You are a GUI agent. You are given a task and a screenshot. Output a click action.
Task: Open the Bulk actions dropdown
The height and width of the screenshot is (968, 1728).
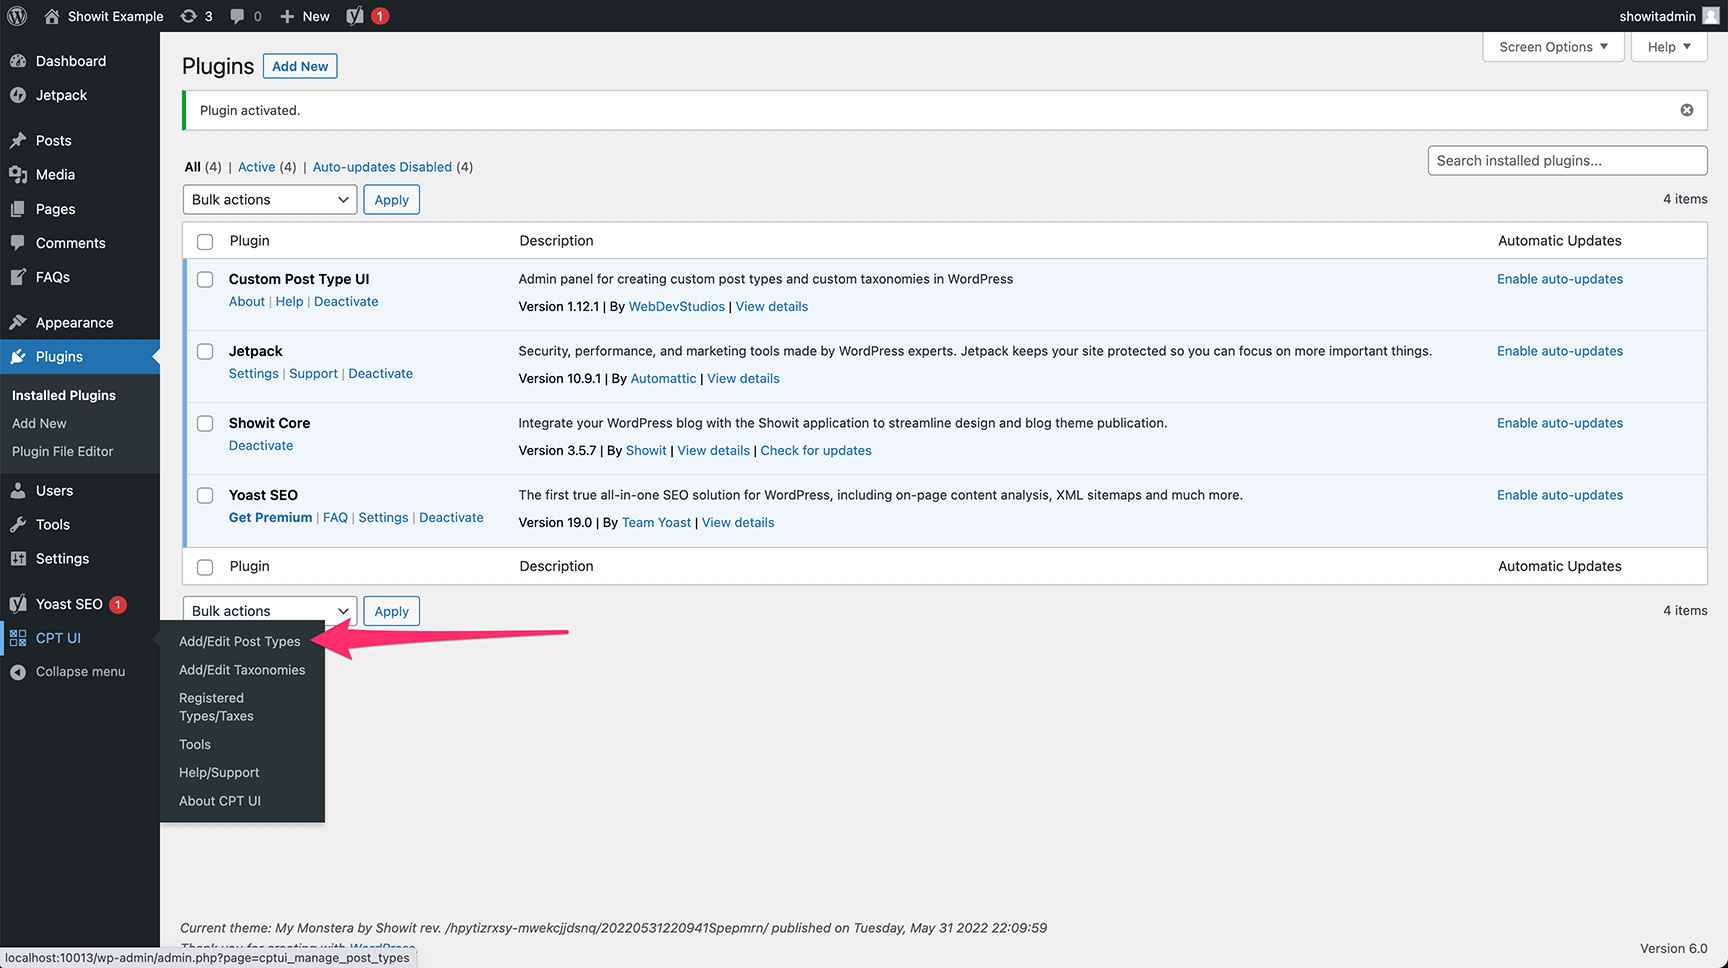tap(269, 199)
